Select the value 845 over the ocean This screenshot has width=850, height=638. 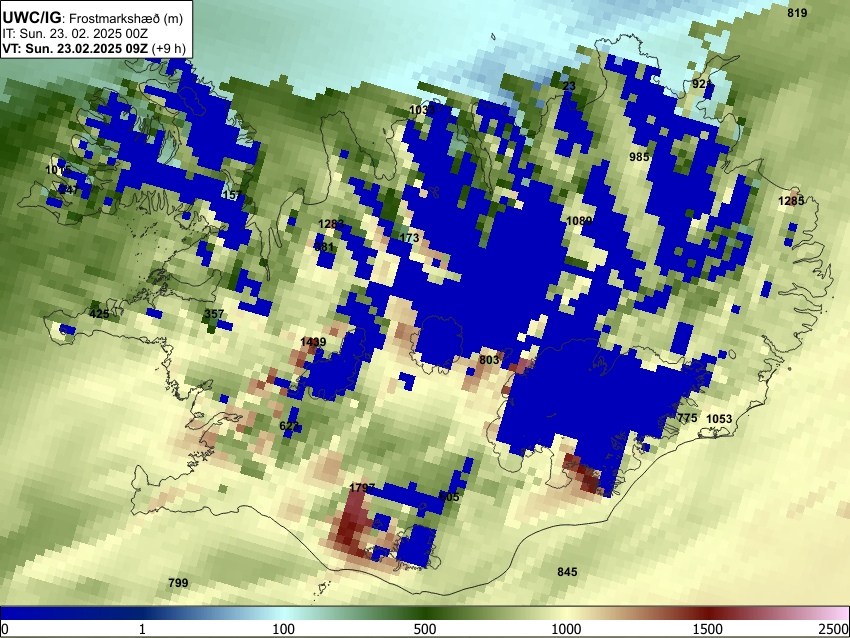[567, 572]
